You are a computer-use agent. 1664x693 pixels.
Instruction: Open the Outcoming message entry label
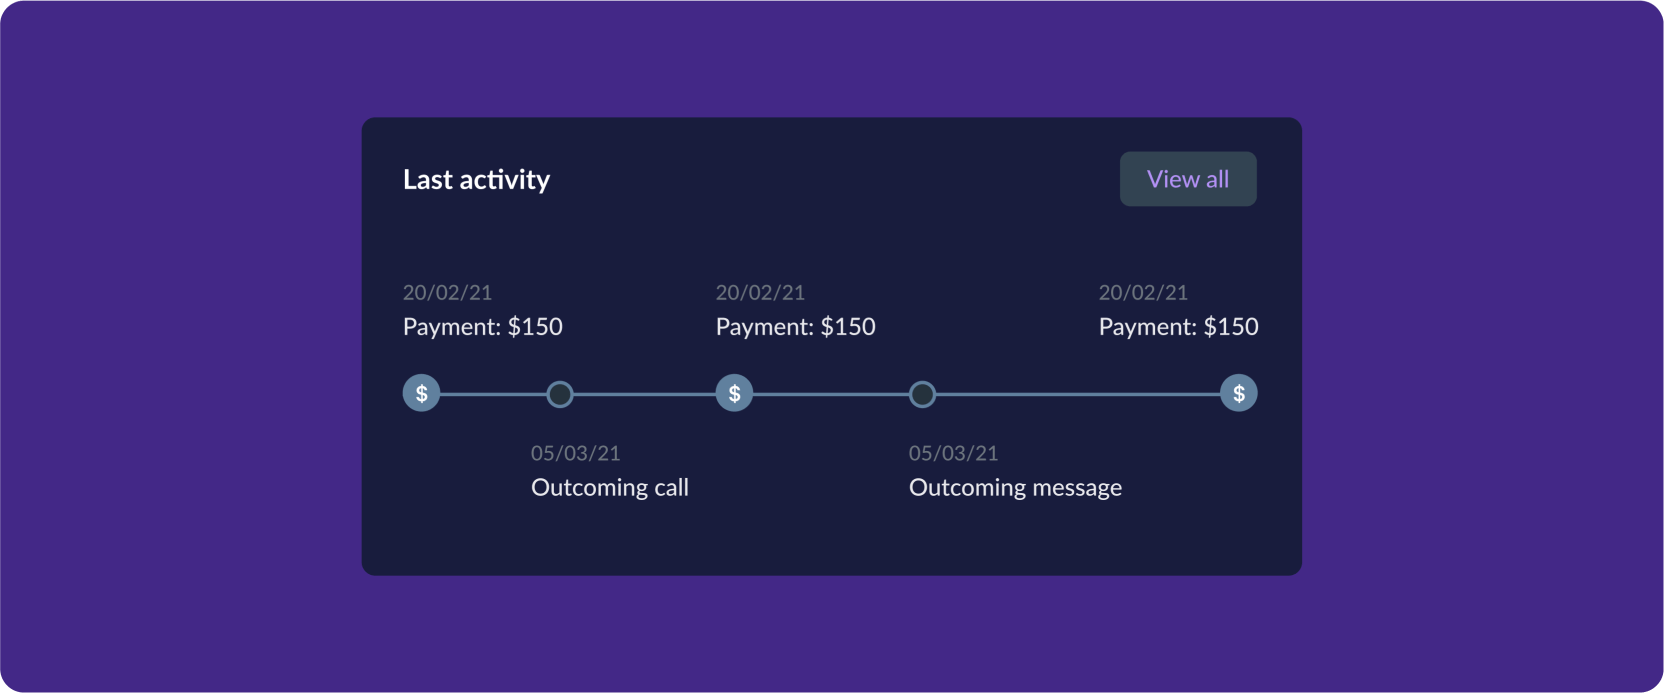click(x=1015, y=488)
